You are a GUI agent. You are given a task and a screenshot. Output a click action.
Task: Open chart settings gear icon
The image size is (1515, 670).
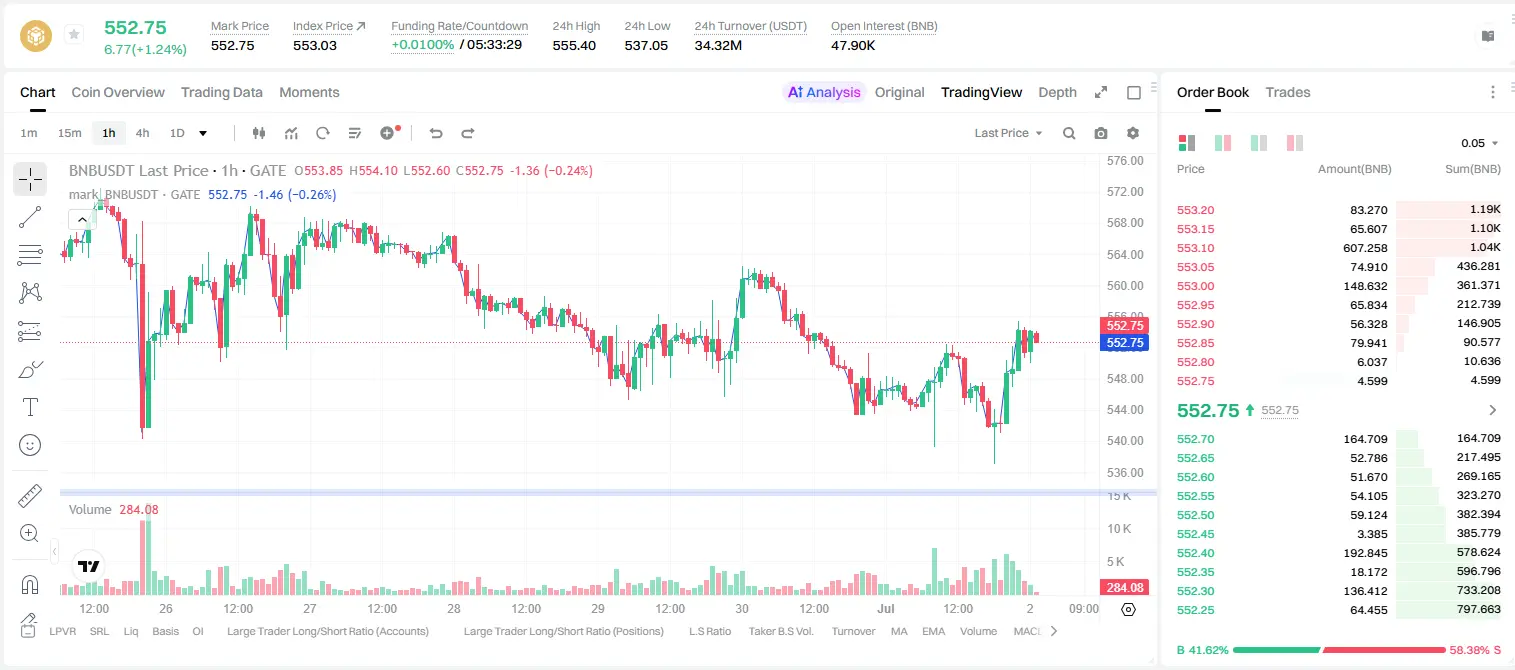point(1133,133)
